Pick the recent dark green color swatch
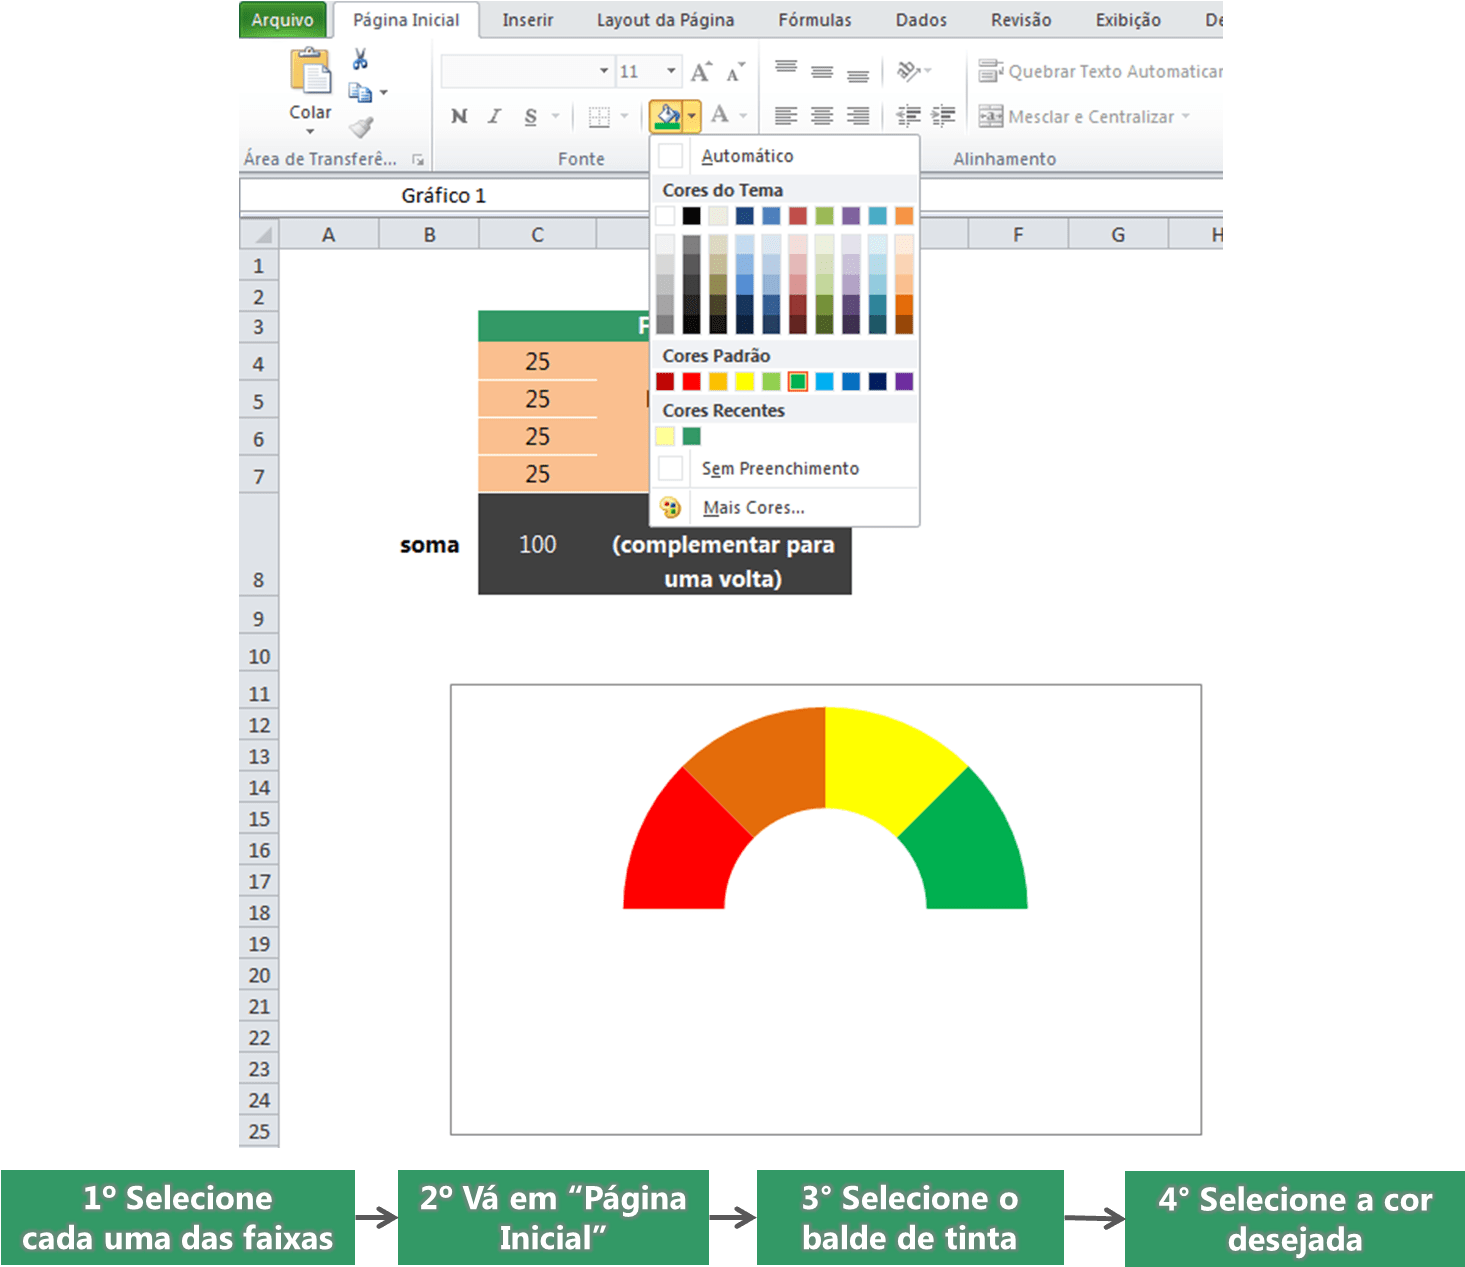 tap(691, 436)
